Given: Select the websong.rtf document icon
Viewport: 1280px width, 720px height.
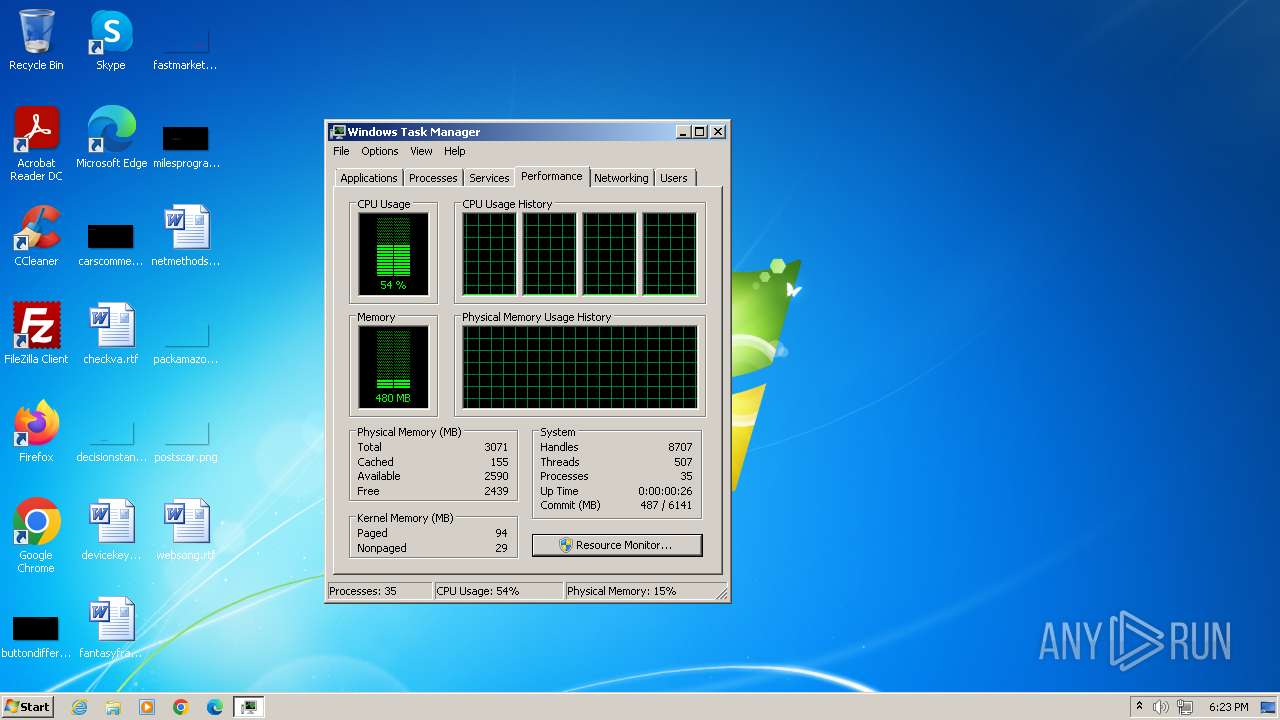Looking at the screenshot, I should (x=185, y=529).
